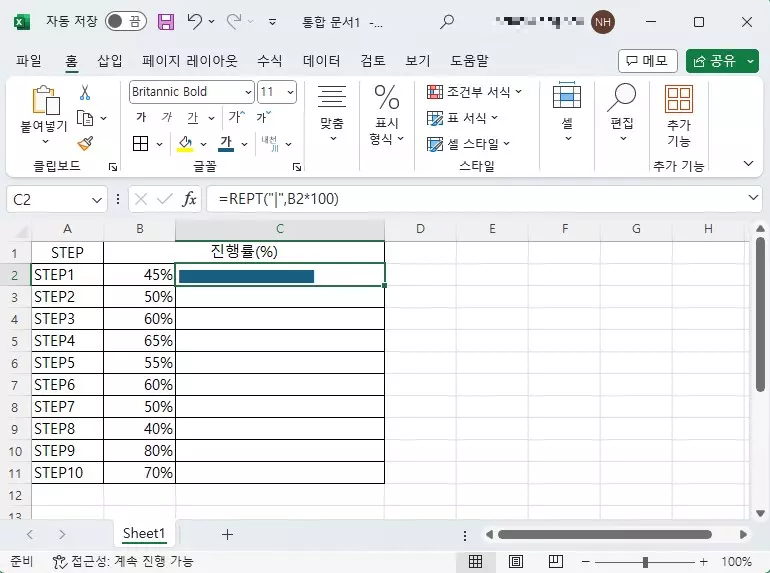Apply underline formatting
Image resolution: width=770 pixels, height=573 pixels.
coord(192,117)
